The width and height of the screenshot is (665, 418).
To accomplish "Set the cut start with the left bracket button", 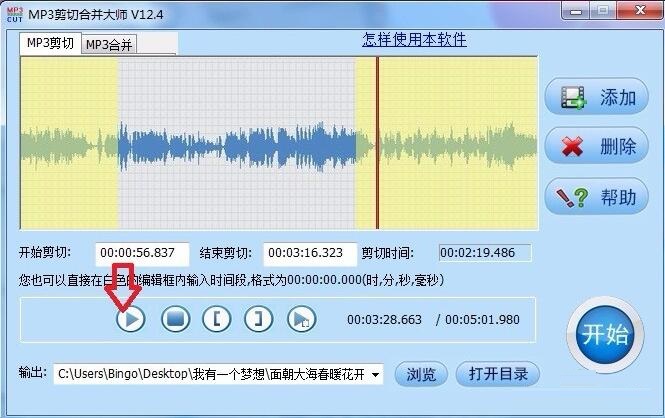I will tap(218, 319).
